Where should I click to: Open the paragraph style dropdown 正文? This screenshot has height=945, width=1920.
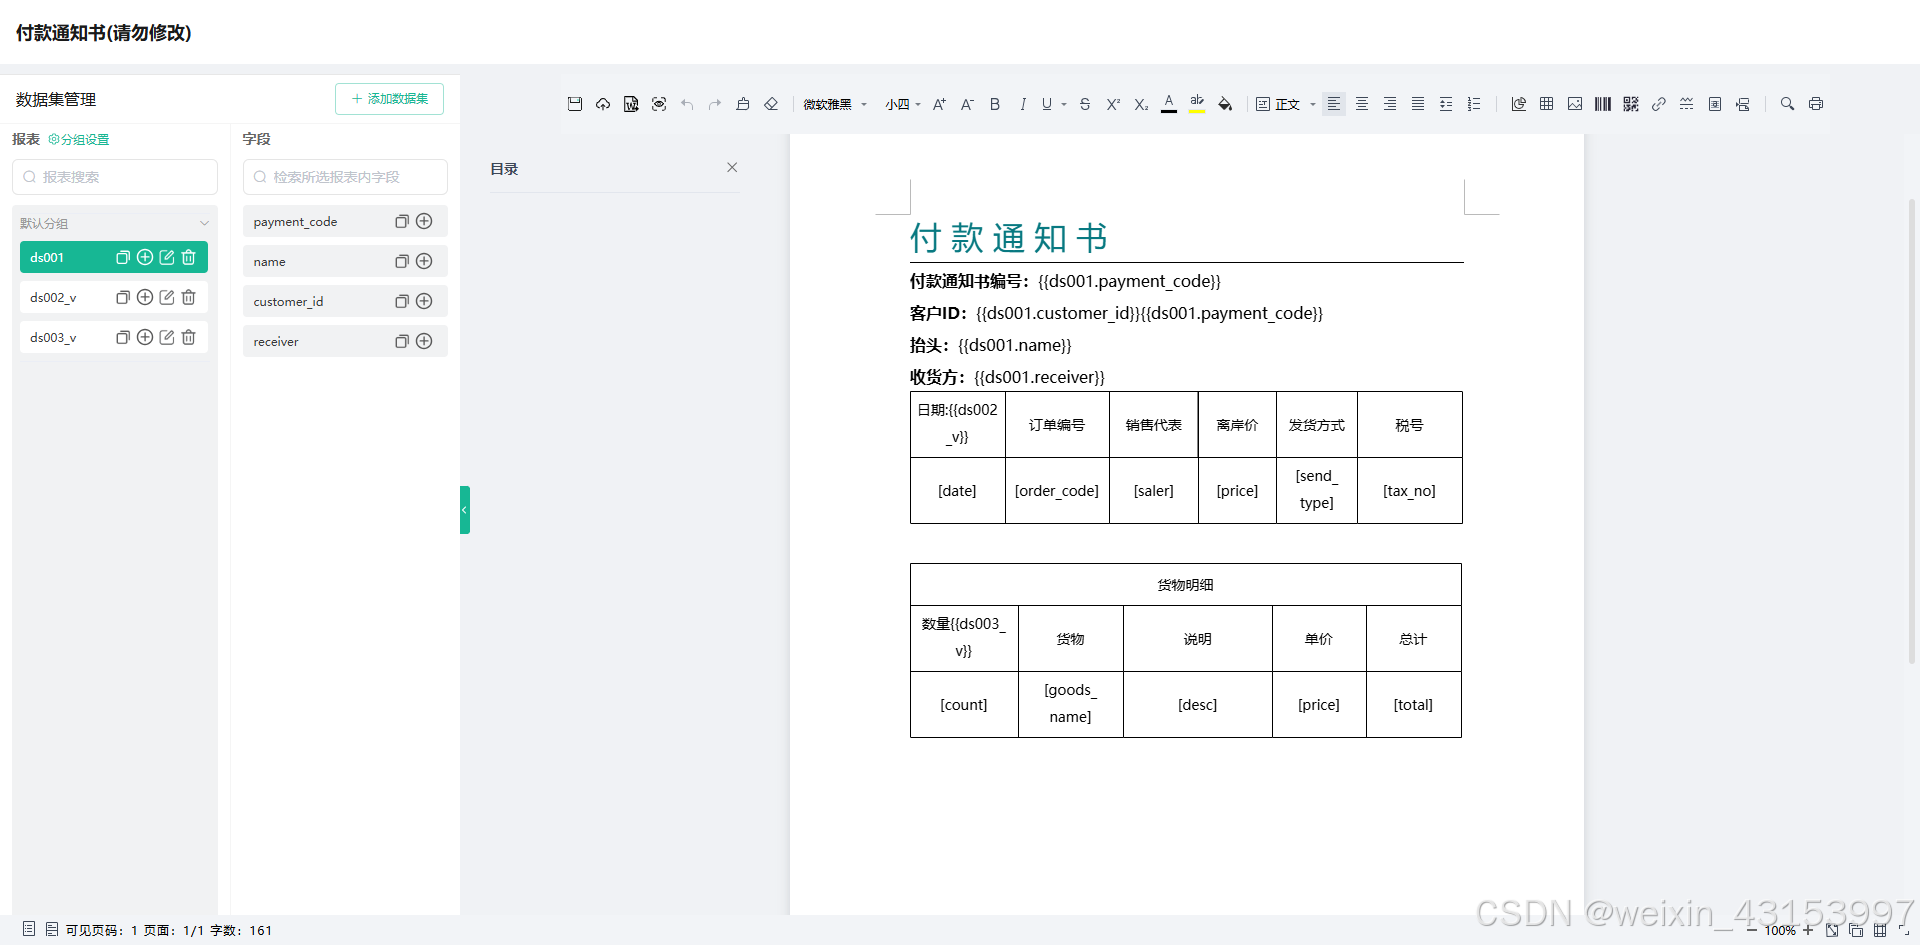click(1286, 104)
